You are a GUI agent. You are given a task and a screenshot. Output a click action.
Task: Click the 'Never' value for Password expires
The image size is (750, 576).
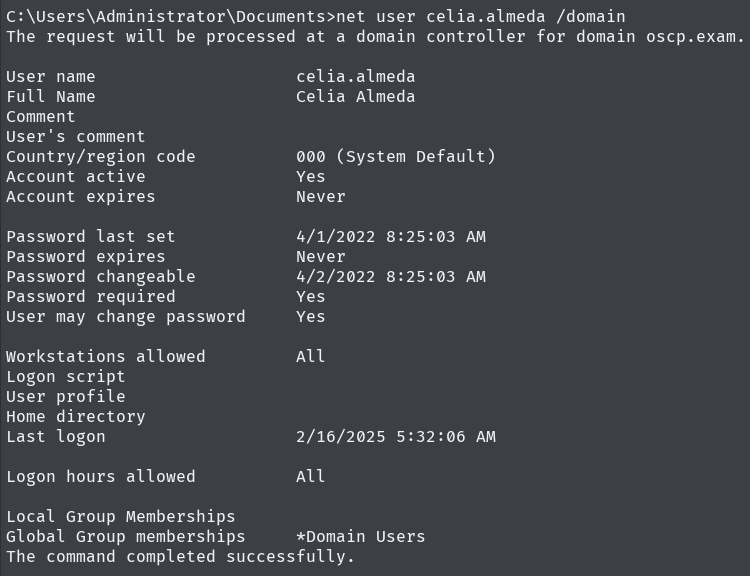320,256
